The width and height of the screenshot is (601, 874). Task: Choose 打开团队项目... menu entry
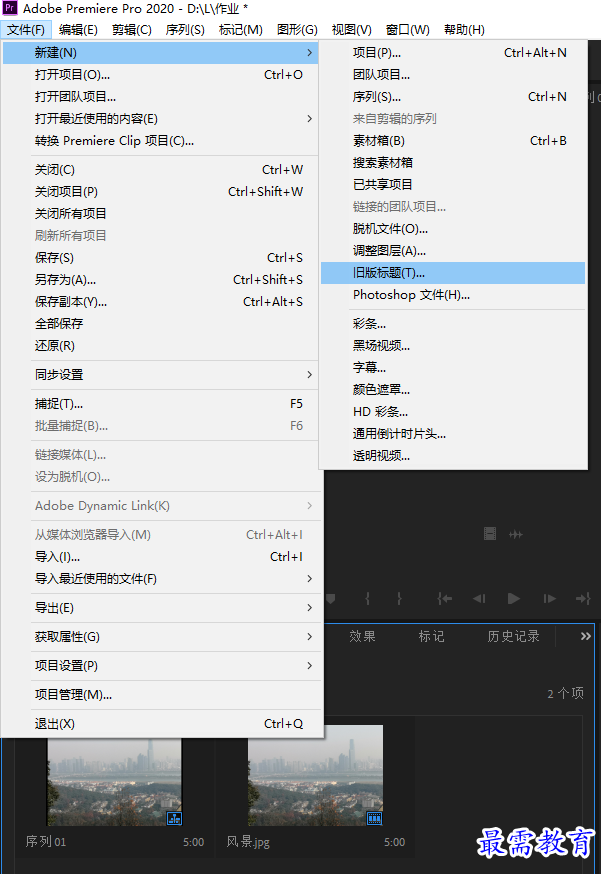pos(161,97)
